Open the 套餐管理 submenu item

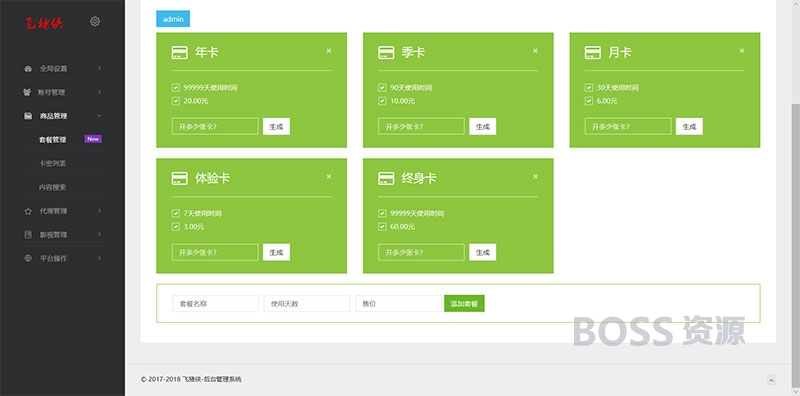tap(53, 139)
